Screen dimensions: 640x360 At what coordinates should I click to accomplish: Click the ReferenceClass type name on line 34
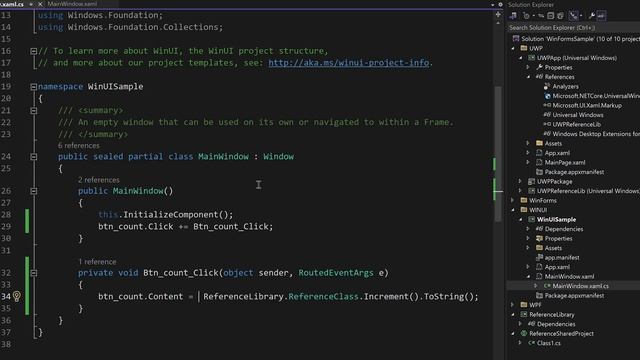pyautogui.click(x=323, y=297)
